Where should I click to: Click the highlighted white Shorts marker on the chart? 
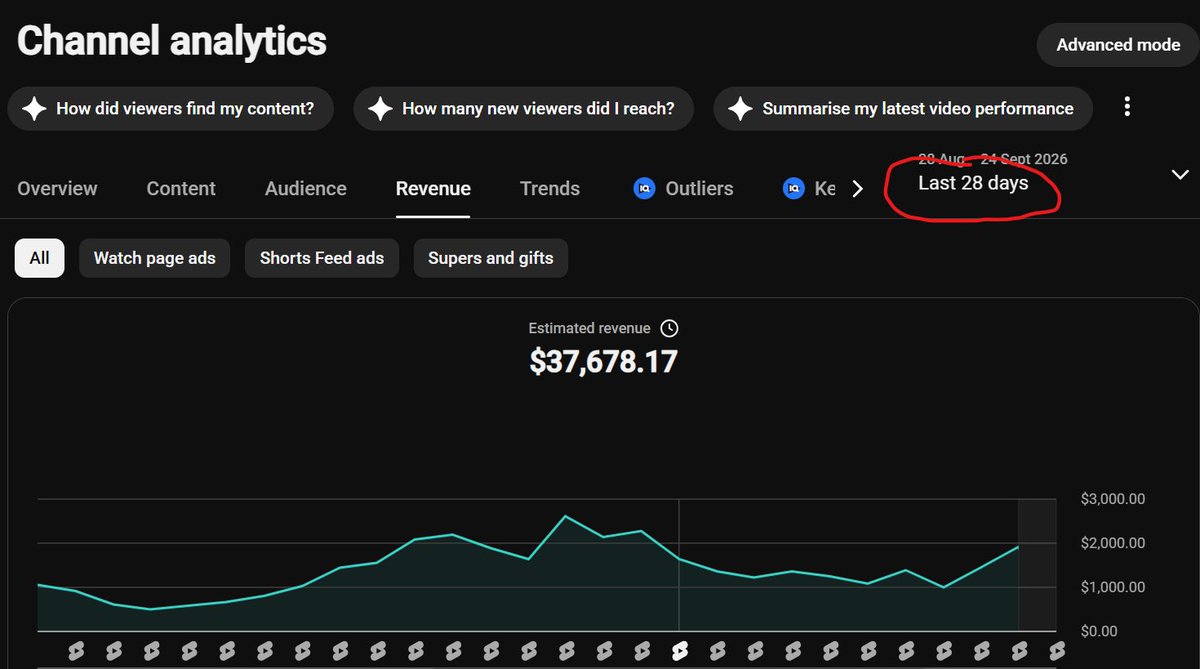click(680, 651)
